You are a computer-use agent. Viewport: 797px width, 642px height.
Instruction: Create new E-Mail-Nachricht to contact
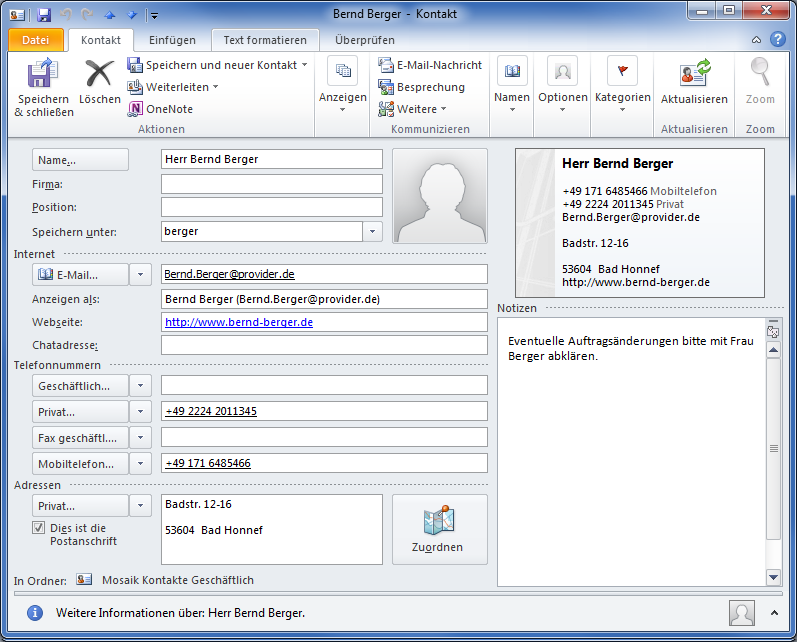click(x=430, y=65)
